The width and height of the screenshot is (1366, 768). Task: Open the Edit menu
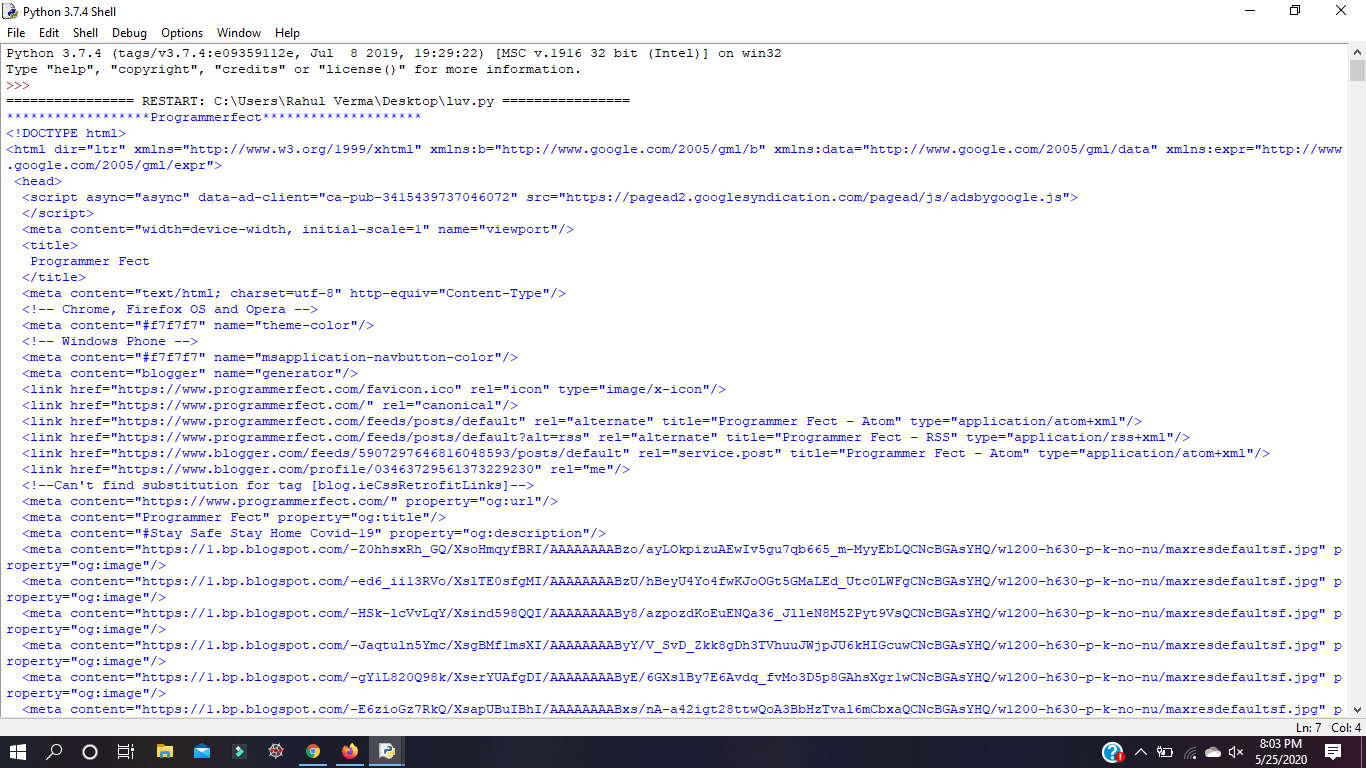(49, 33)
